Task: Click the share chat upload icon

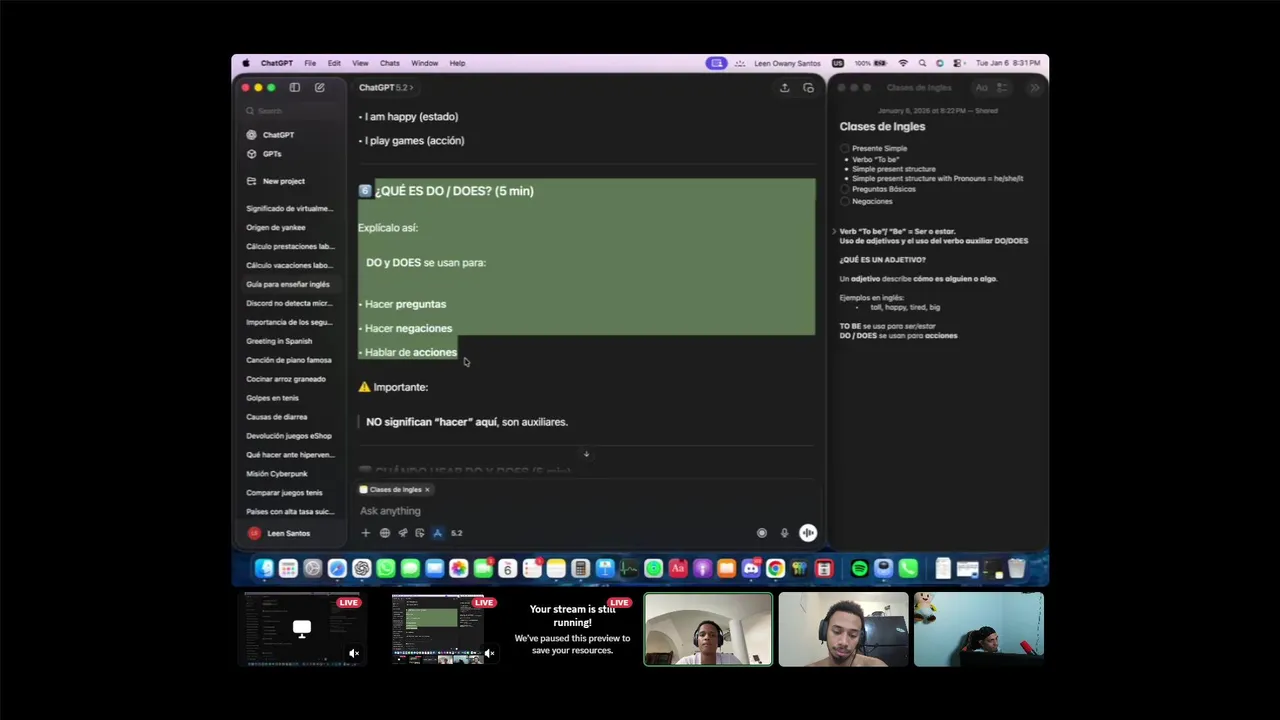Action: [784, 88]
